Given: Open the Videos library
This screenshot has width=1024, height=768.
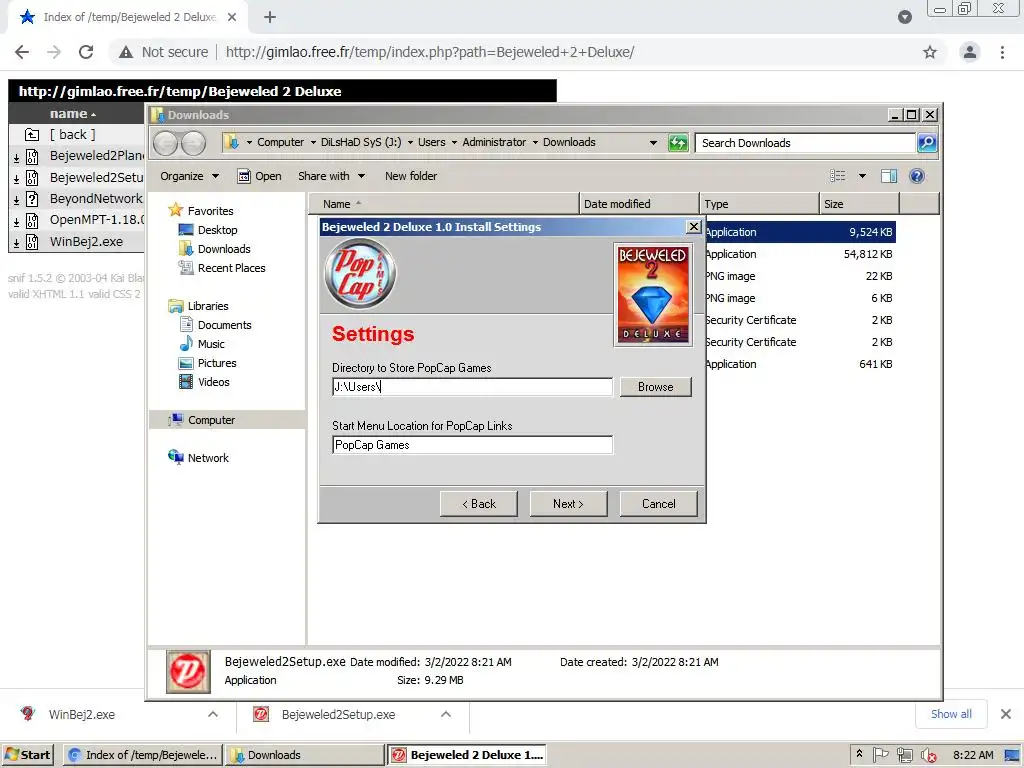Looking at the screenshot, I should click(x=214, y=381).
